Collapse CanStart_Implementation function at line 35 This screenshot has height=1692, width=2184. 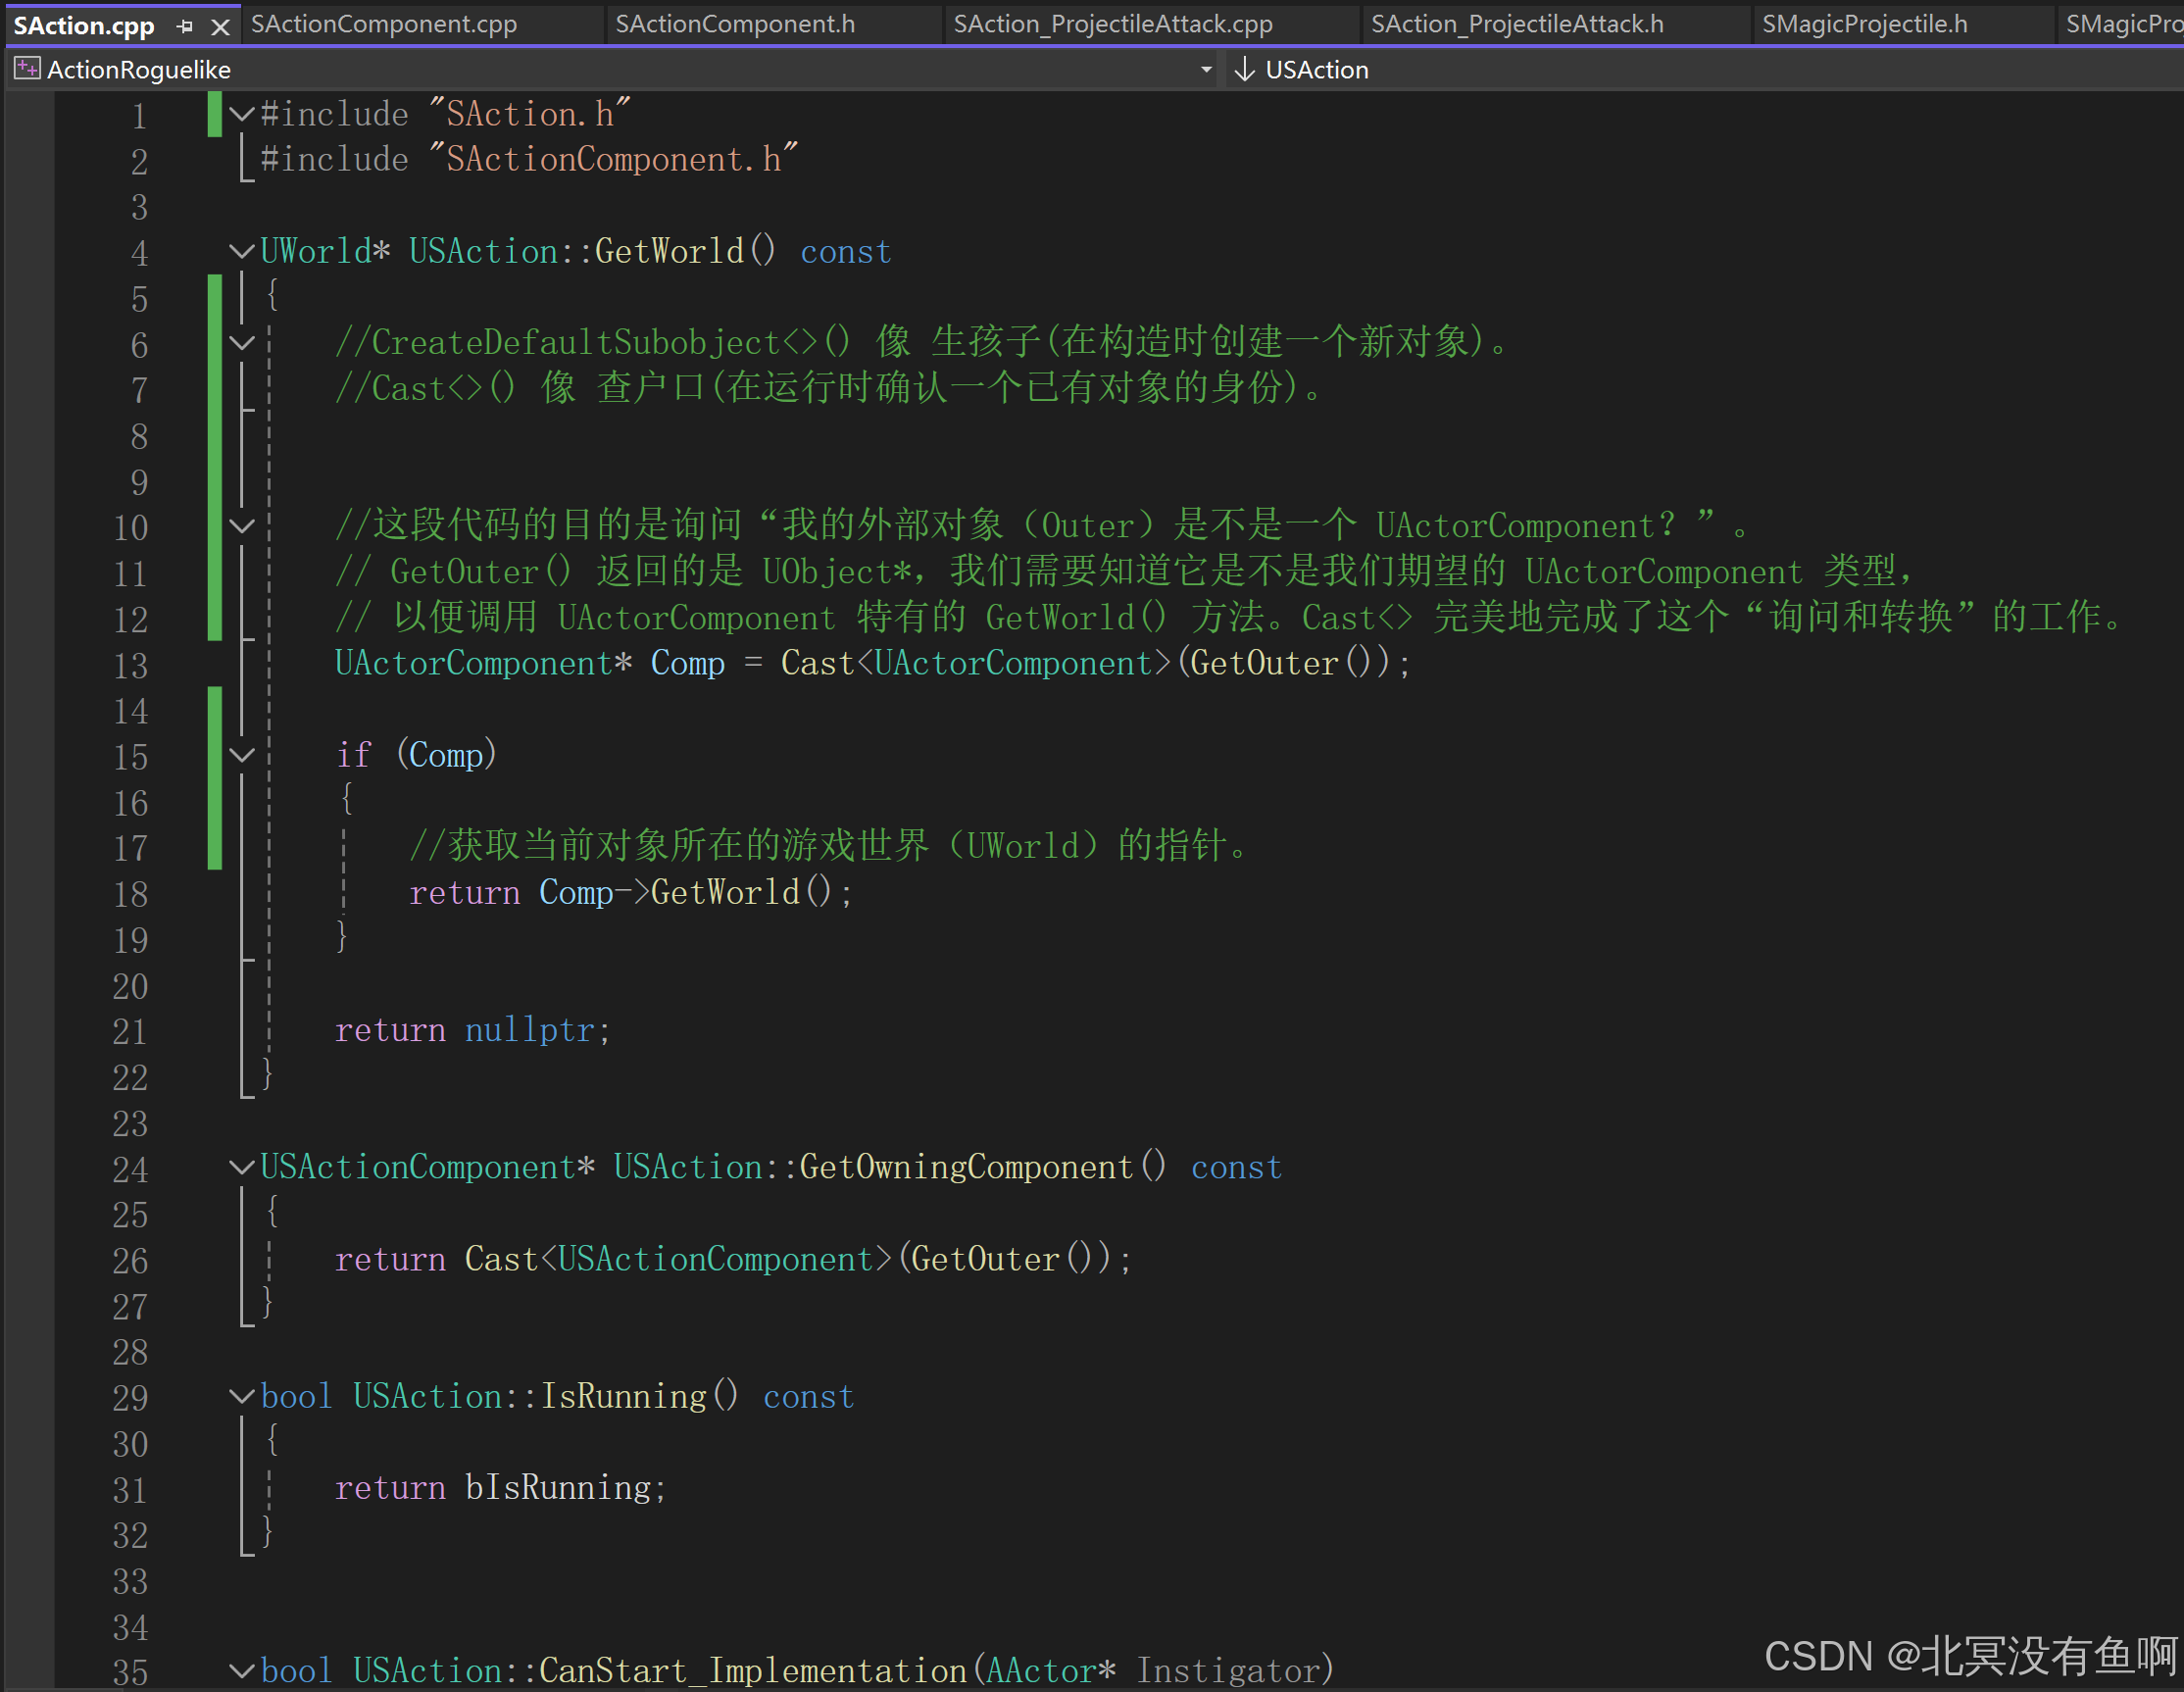click(x=241, y=1670)
